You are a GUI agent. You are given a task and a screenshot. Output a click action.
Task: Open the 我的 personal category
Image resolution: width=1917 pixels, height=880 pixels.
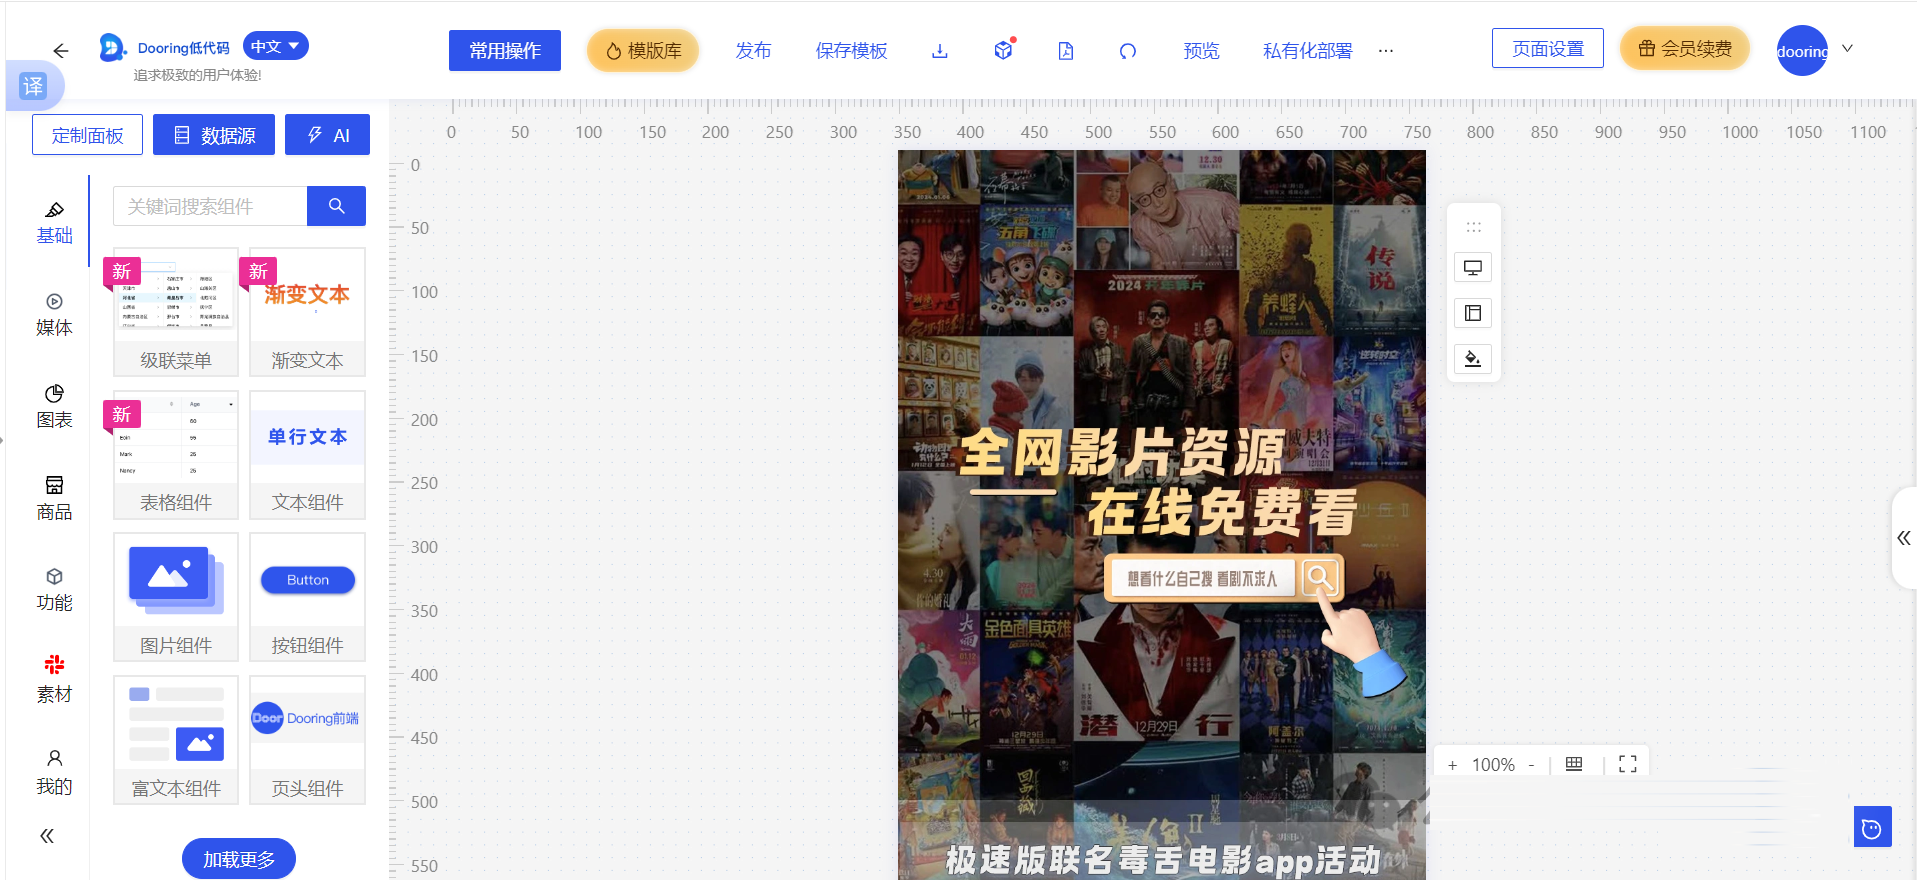(54, 773)
